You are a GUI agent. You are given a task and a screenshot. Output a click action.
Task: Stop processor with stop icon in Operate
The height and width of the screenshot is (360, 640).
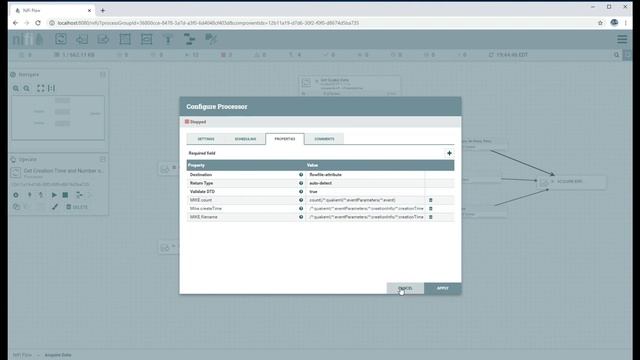[65, 195]
